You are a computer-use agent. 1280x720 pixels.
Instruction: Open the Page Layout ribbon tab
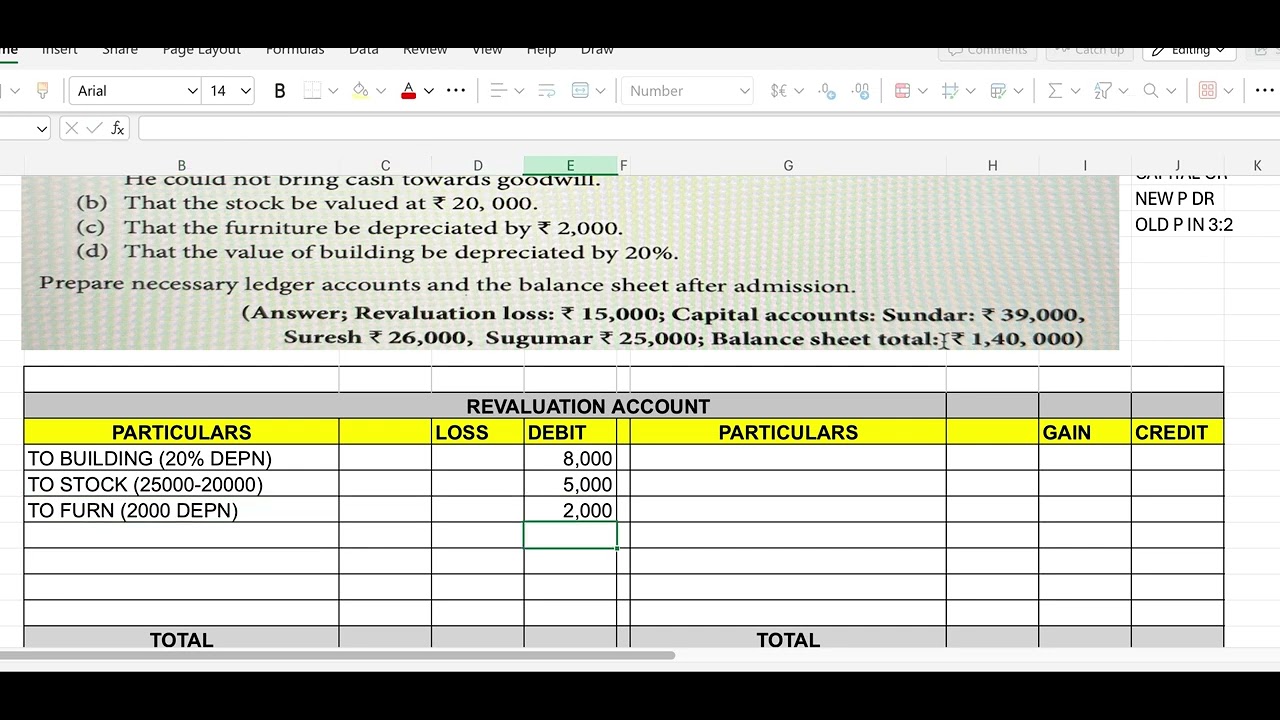tap(202, 50)
